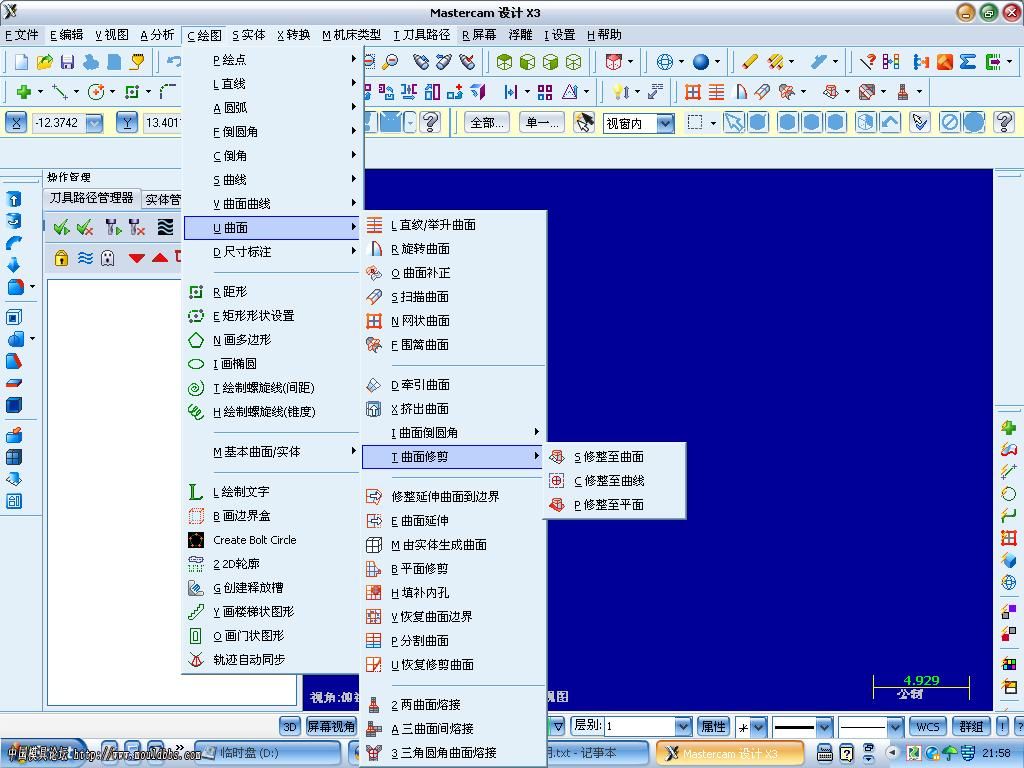Click the zoom magnifier icon in toolbar
The width and height of the screenshot is (1024, 768).
coord(390,62)
